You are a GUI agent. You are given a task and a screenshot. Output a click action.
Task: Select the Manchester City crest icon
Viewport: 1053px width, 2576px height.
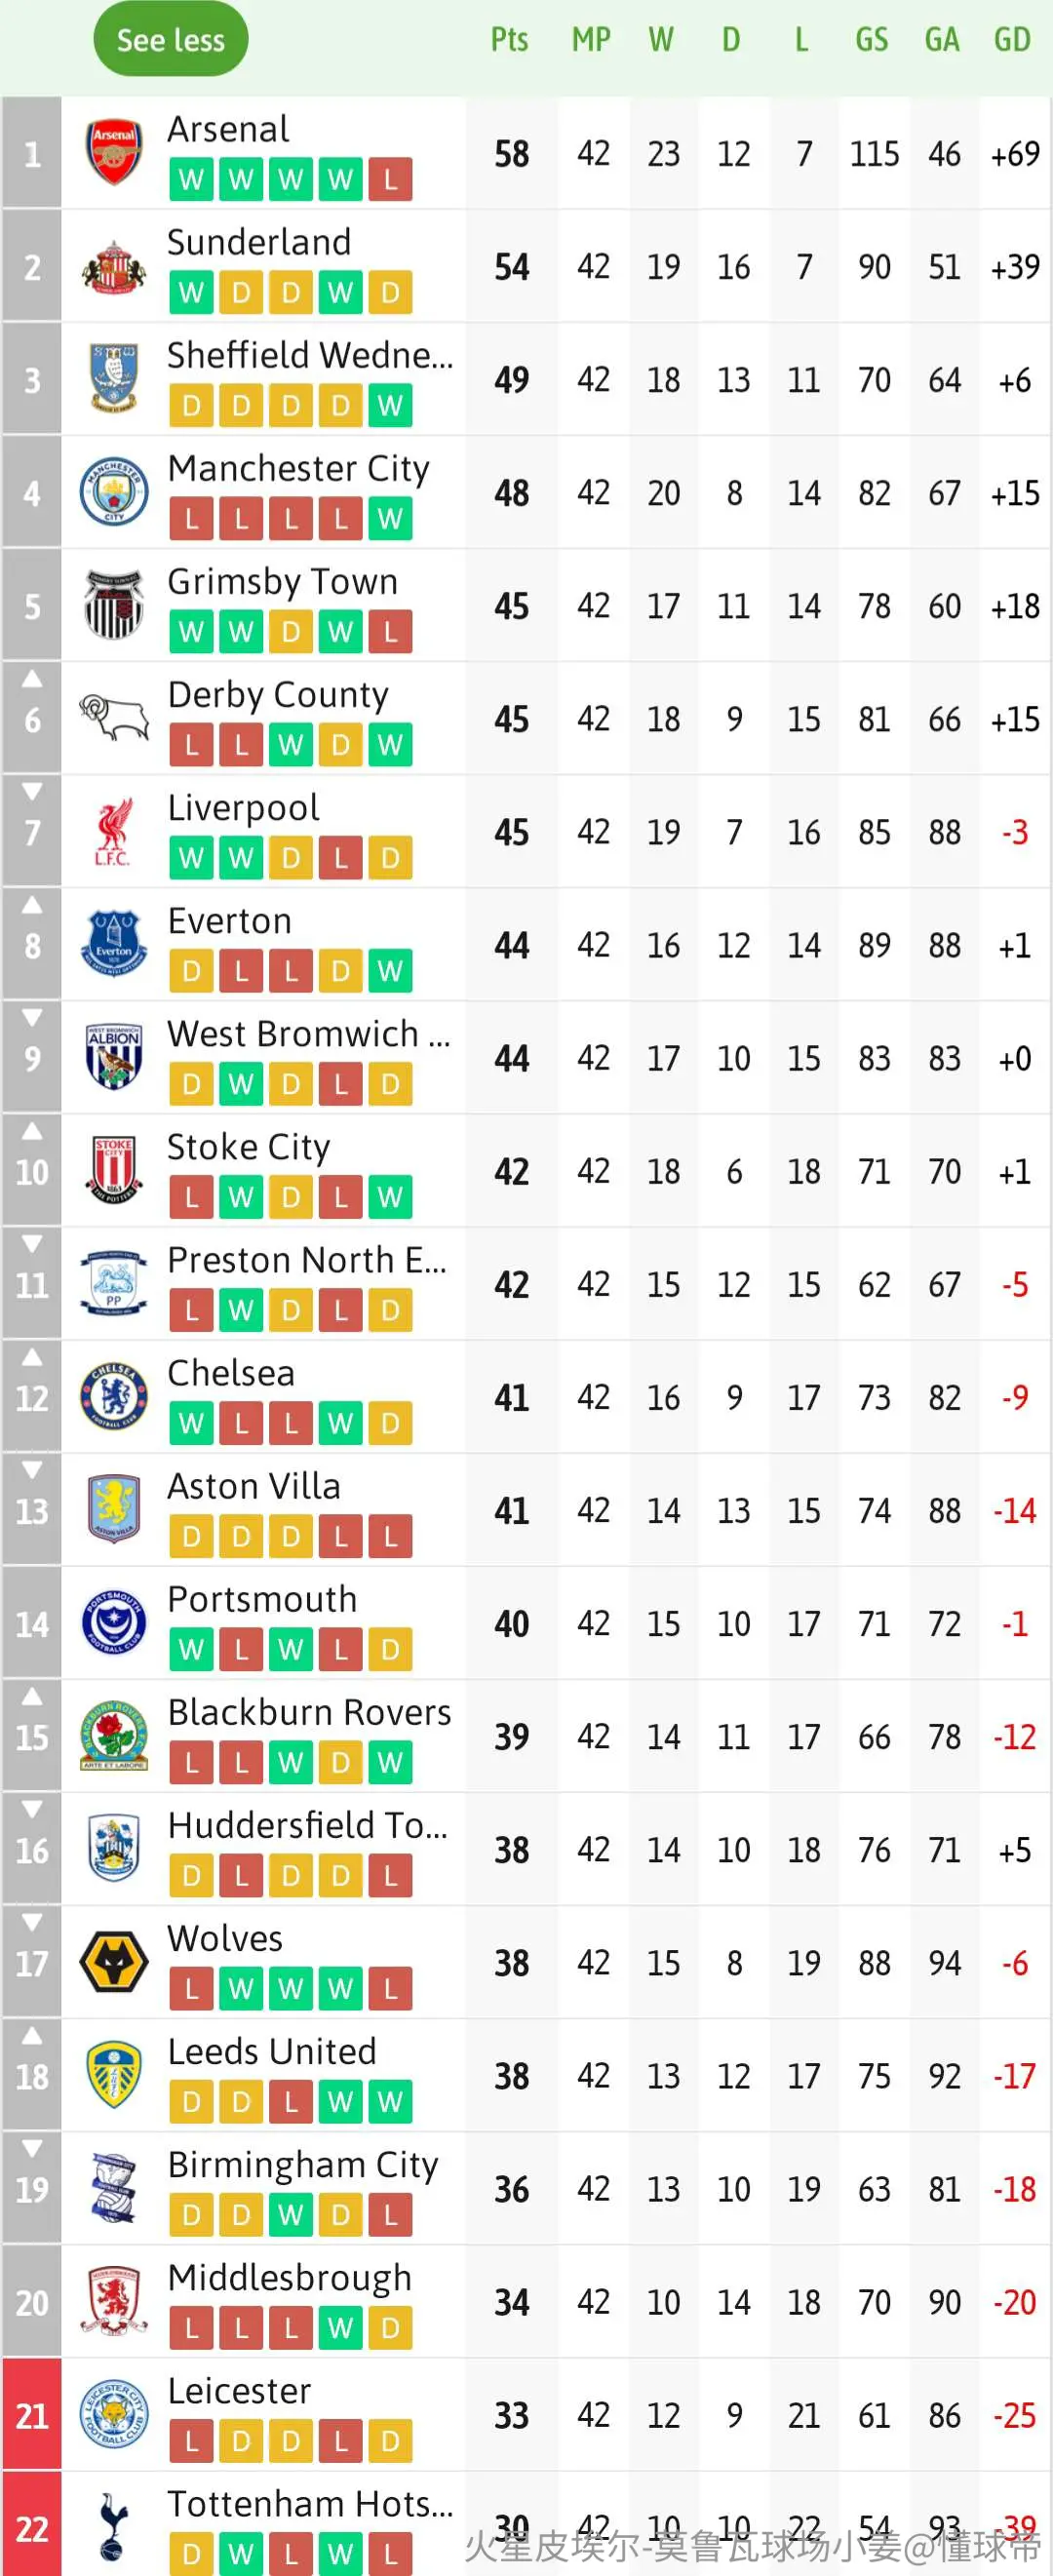[113, 492]
